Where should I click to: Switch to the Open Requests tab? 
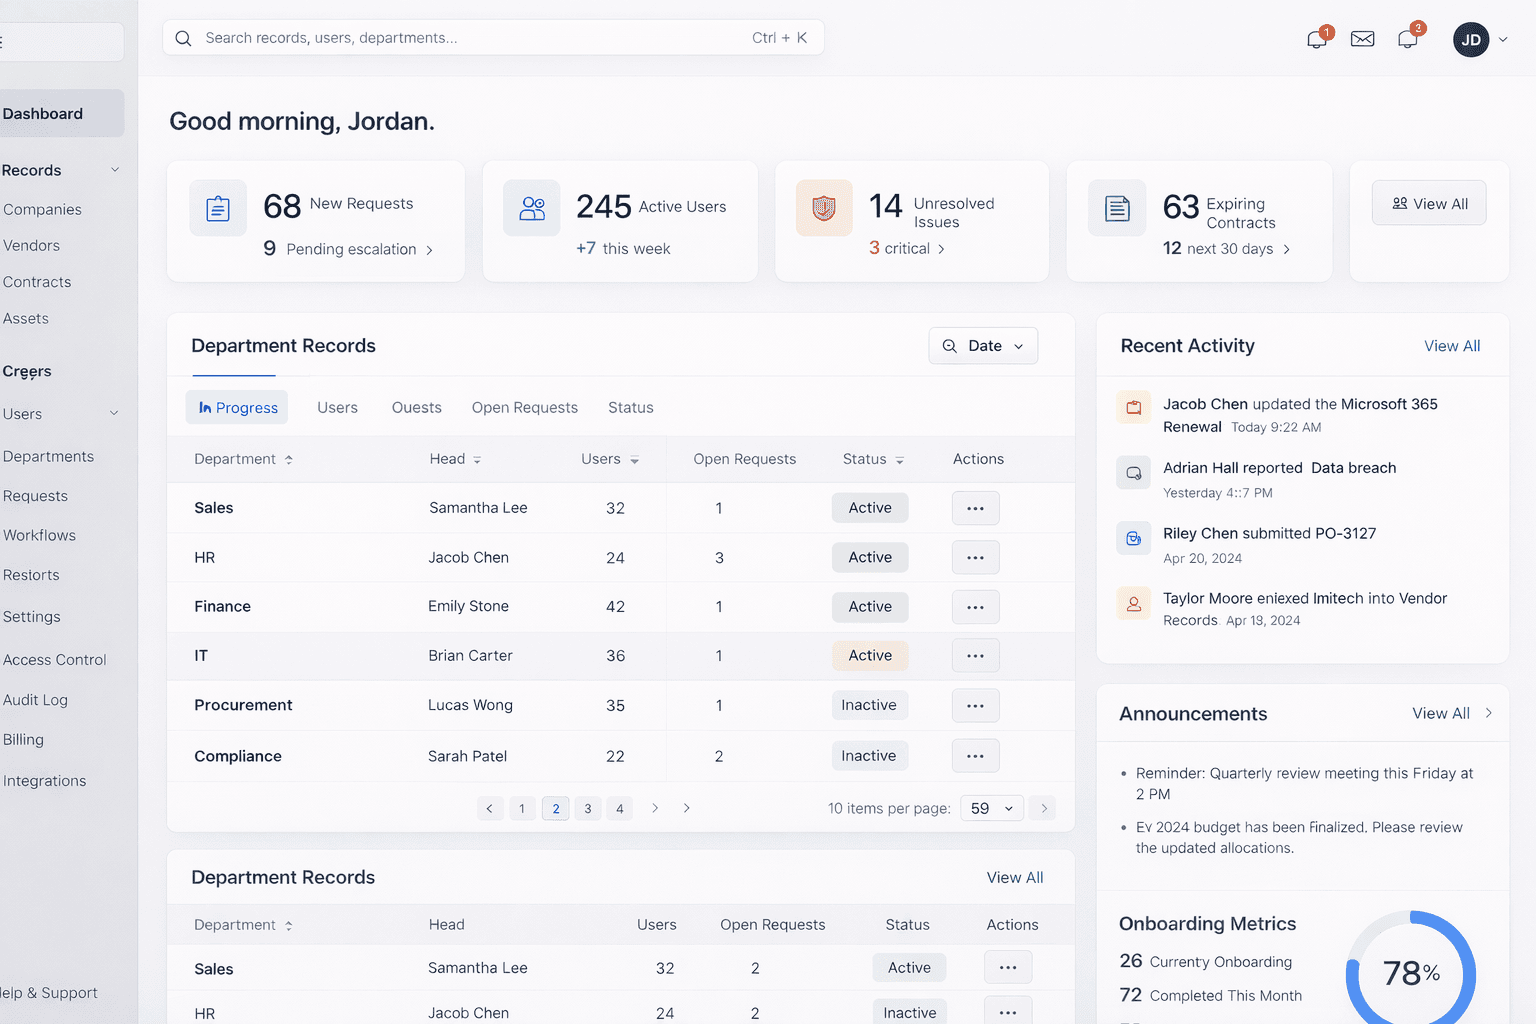[524, 408]
